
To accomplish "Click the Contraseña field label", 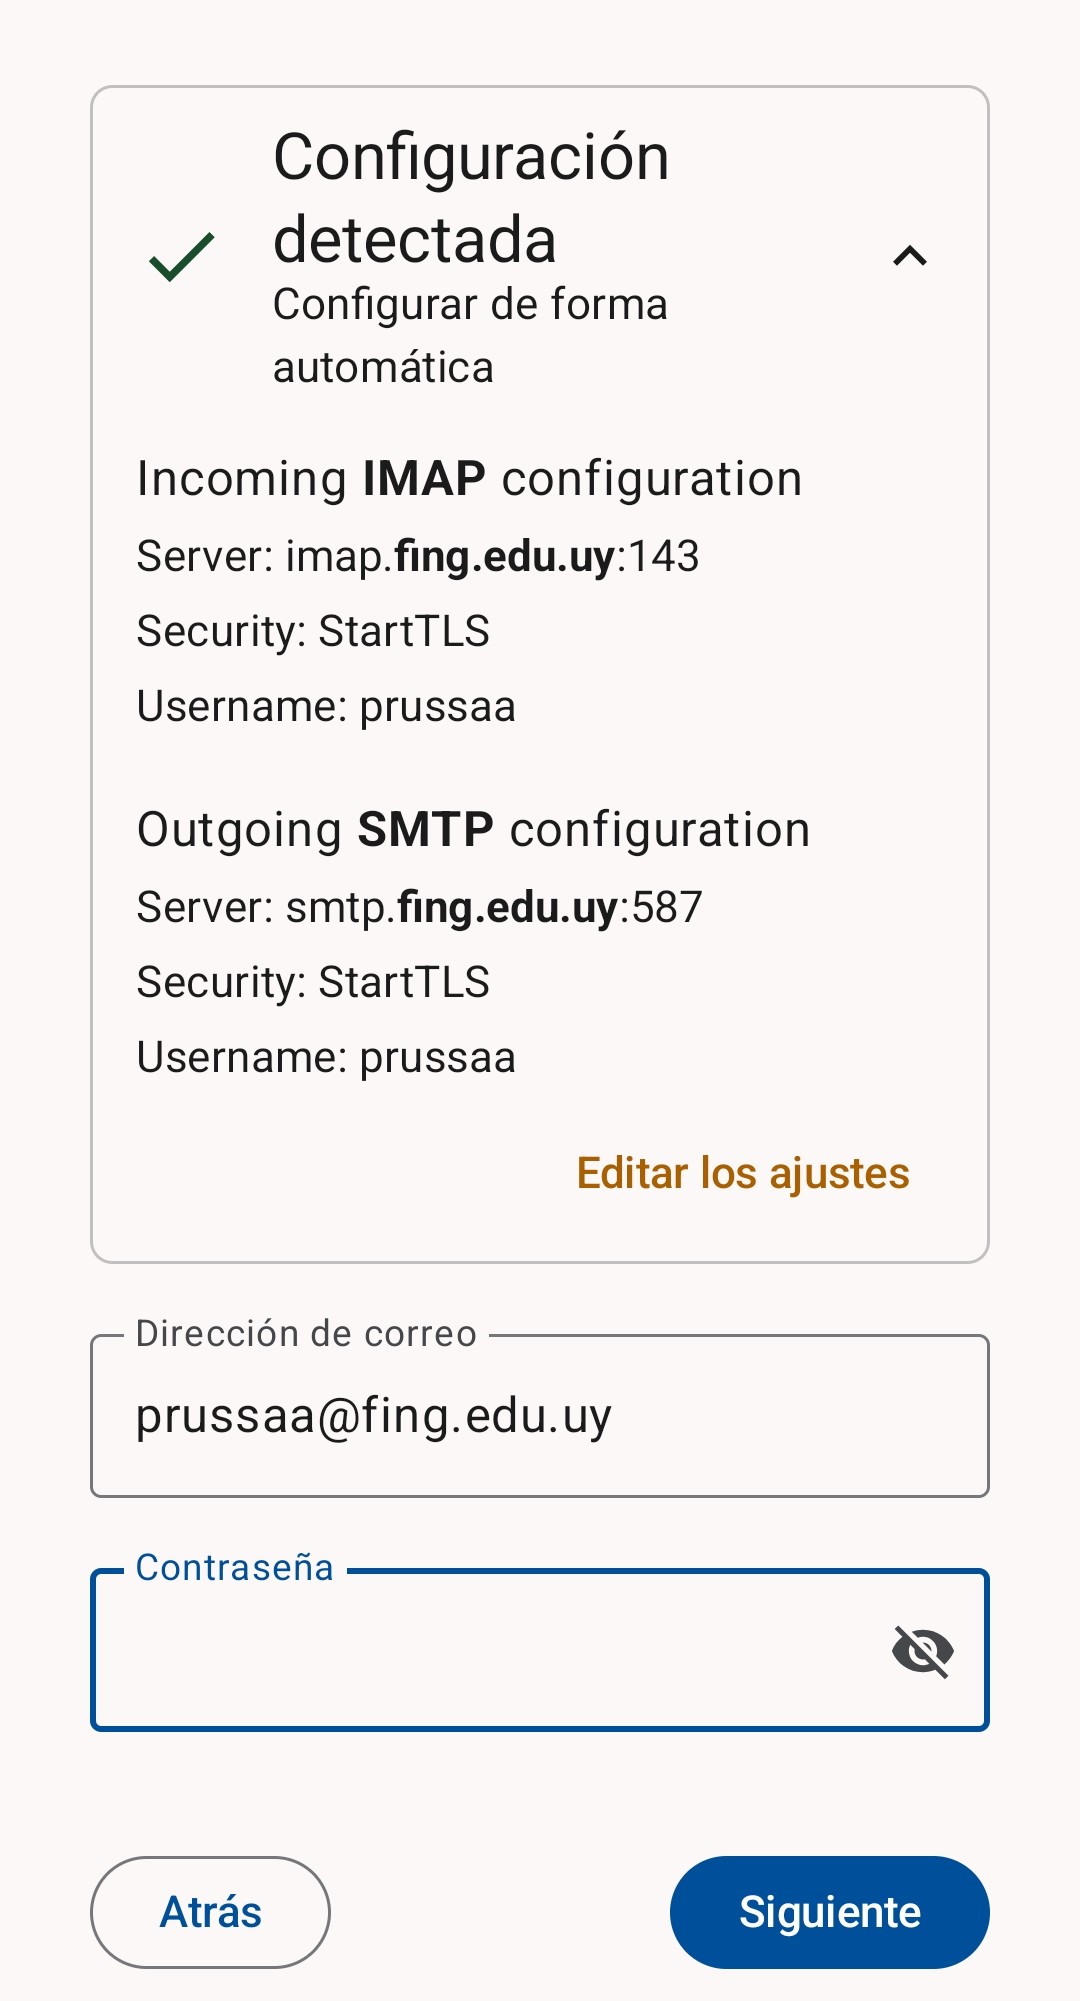I will coord(234,1567).
